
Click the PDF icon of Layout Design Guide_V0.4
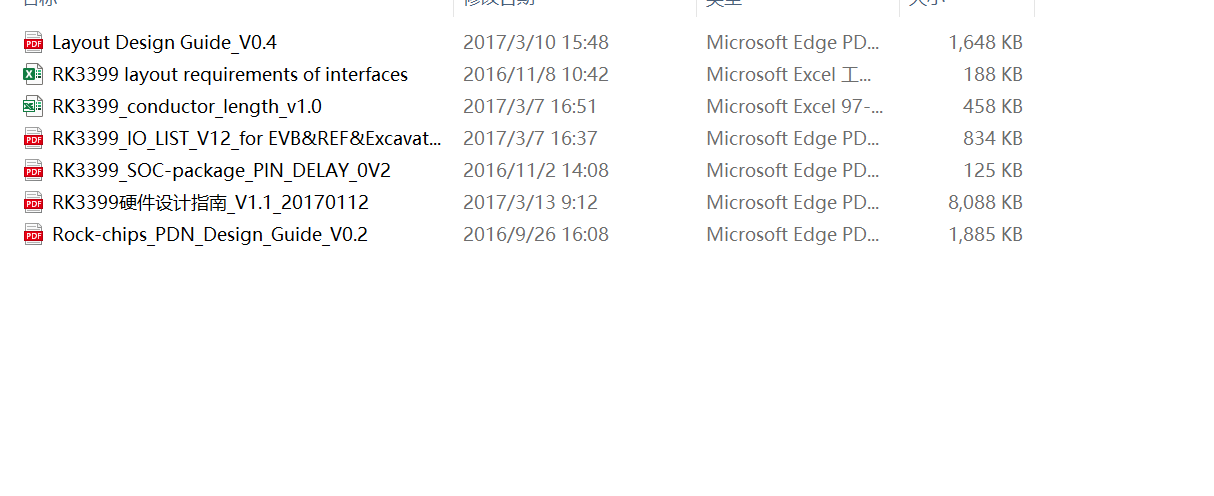pyautogui.click(x=33, y=42)
